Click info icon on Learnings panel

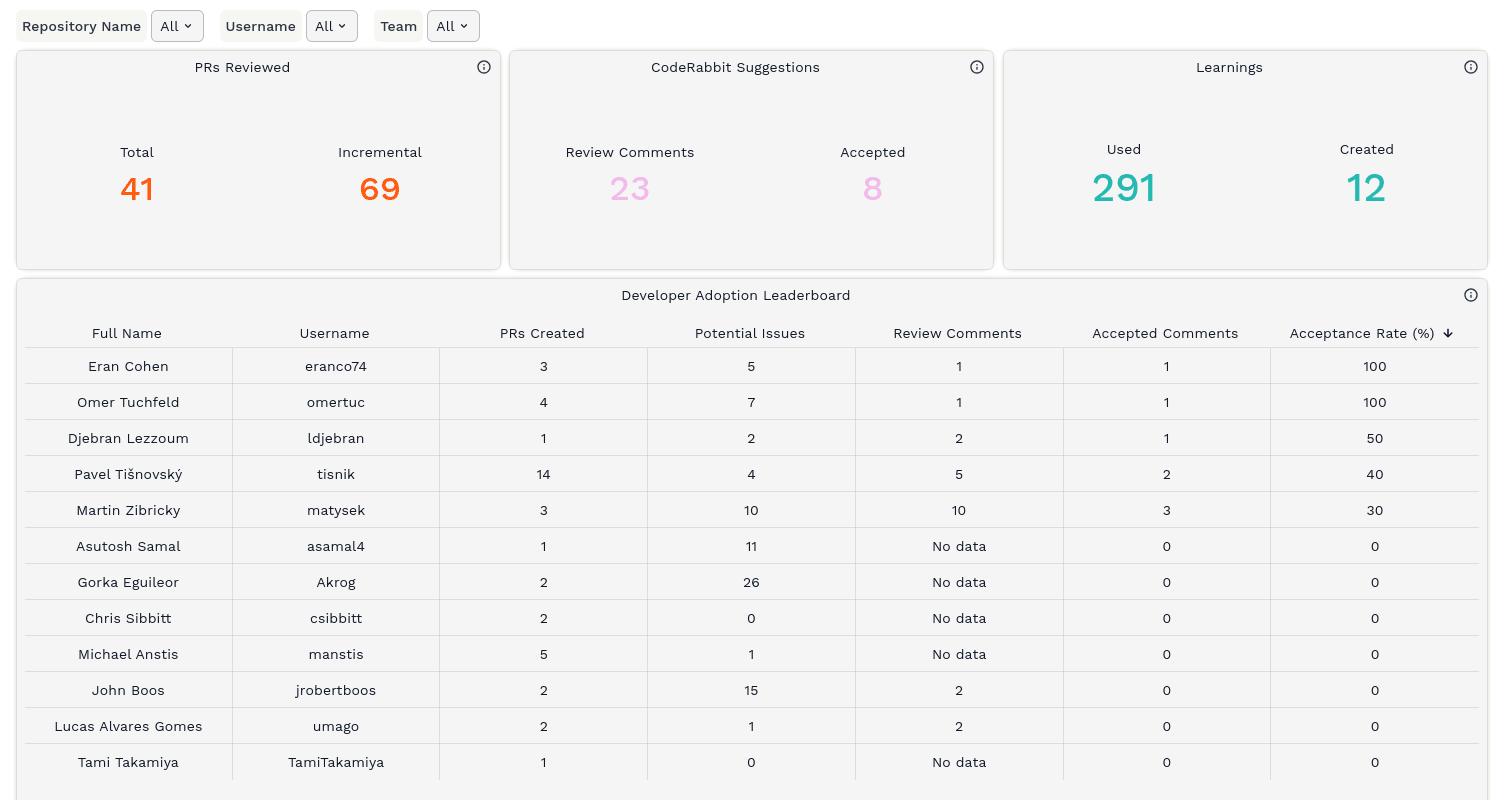pyautogui.click(x=1471, y=67)
